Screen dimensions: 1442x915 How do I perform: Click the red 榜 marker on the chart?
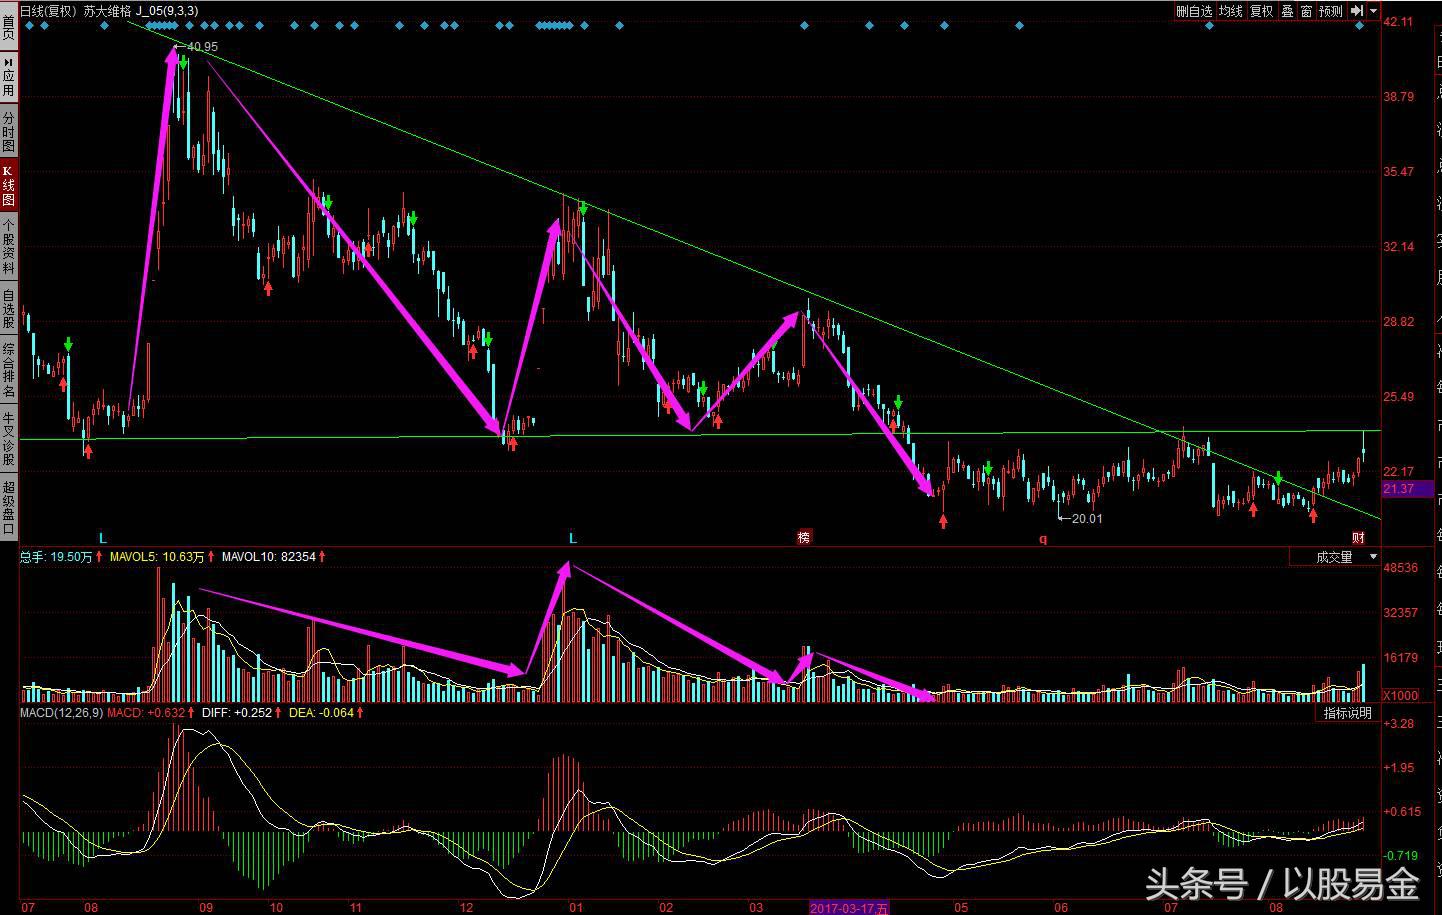(804, 537)
